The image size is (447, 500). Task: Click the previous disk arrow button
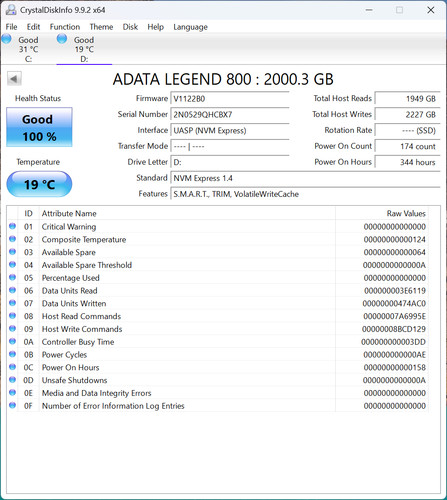14,79
